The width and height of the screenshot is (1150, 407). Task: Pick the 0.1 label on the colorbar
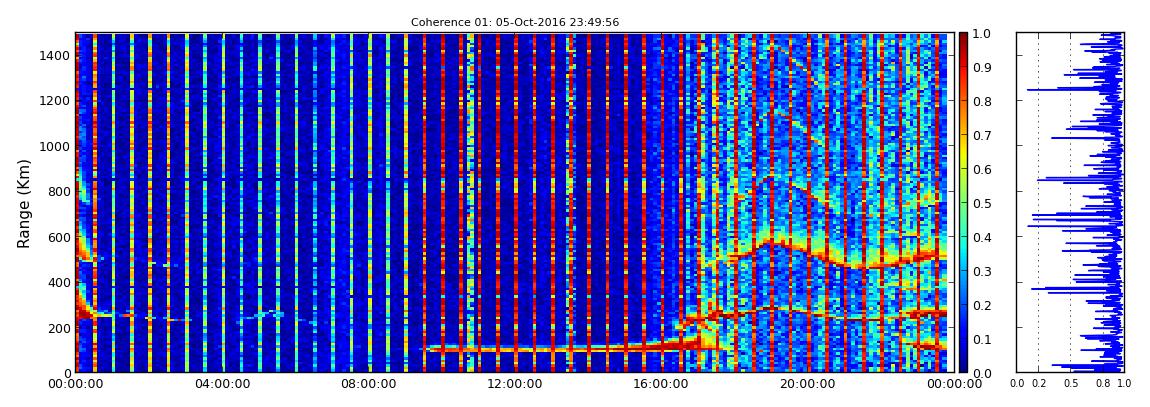pyautogui.click(x=982, y=339)
